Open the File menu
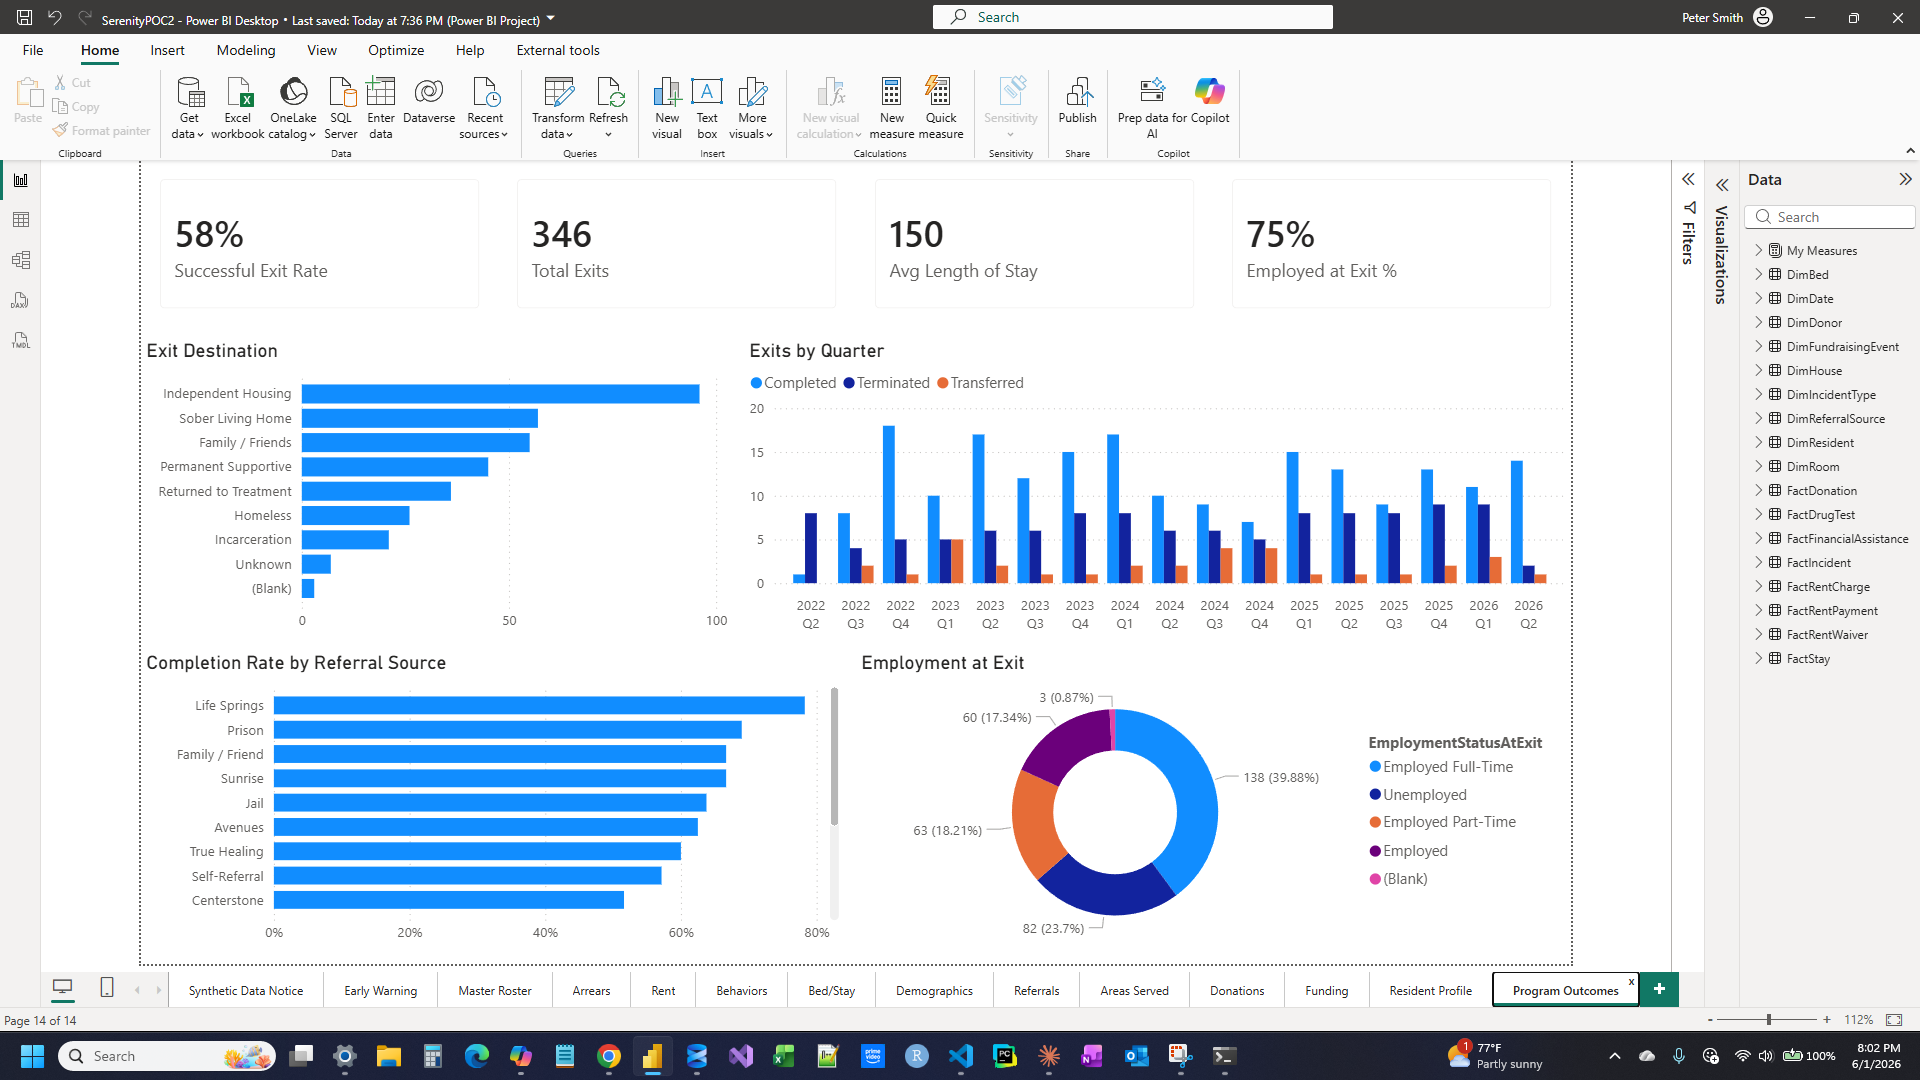The width and height of the screenshot is (1920, 1080). coord(33,50)
